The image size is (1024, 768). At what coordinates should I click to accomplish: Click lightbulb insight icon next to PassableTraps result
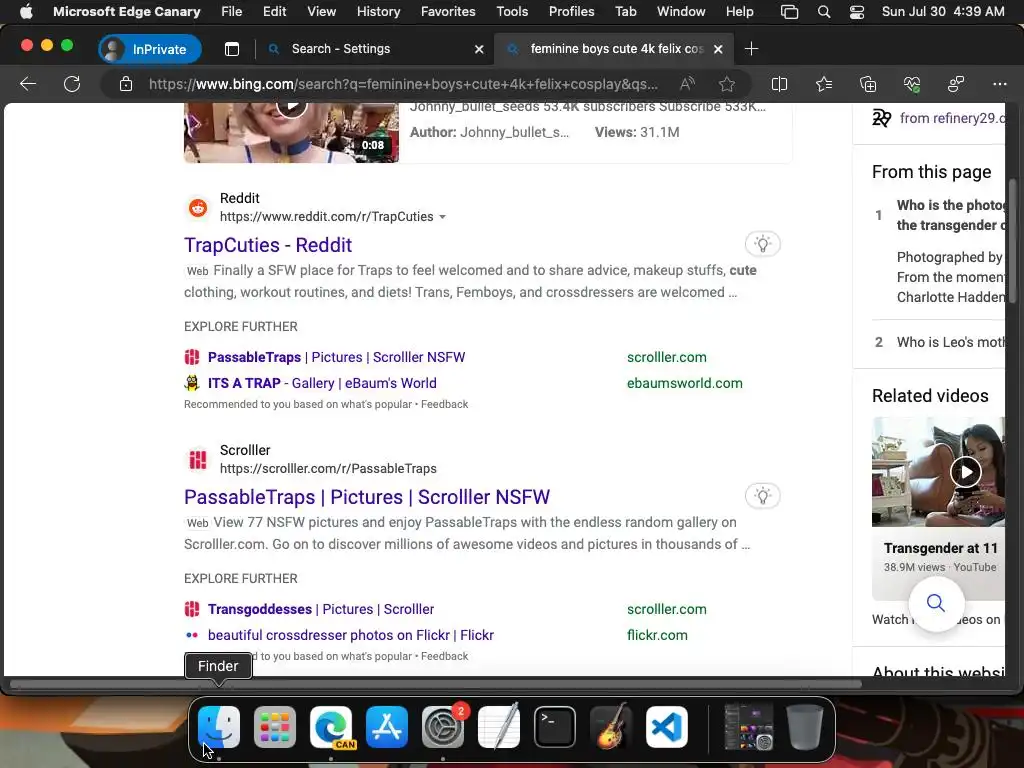(762, 496)
